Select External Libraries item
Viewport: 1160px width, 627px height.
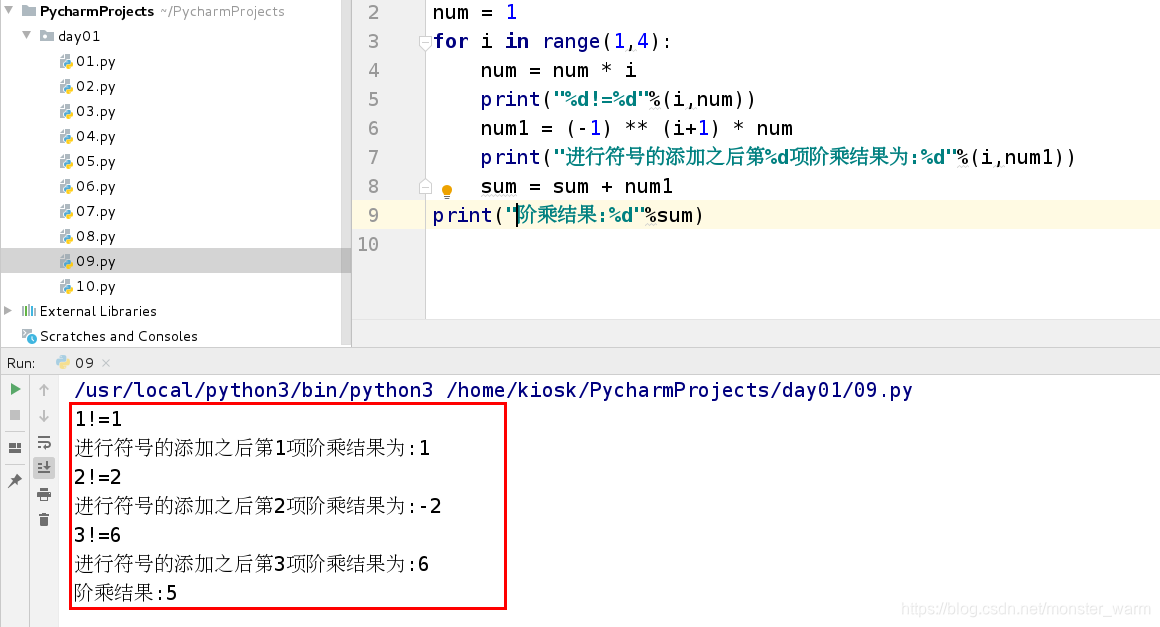click(x=98, y=311)
